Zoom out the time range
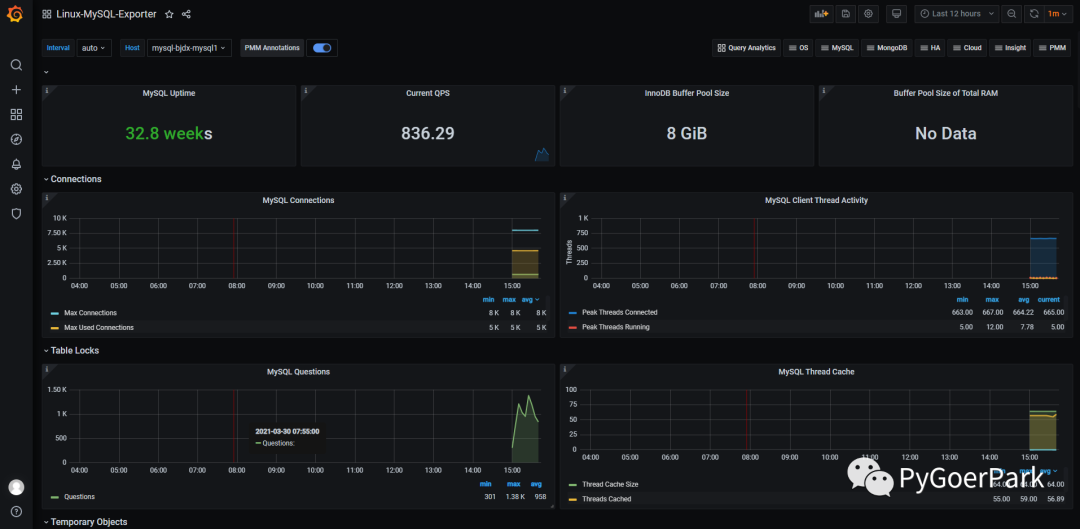1080x529 pixels. click(x=1011, y=13)
